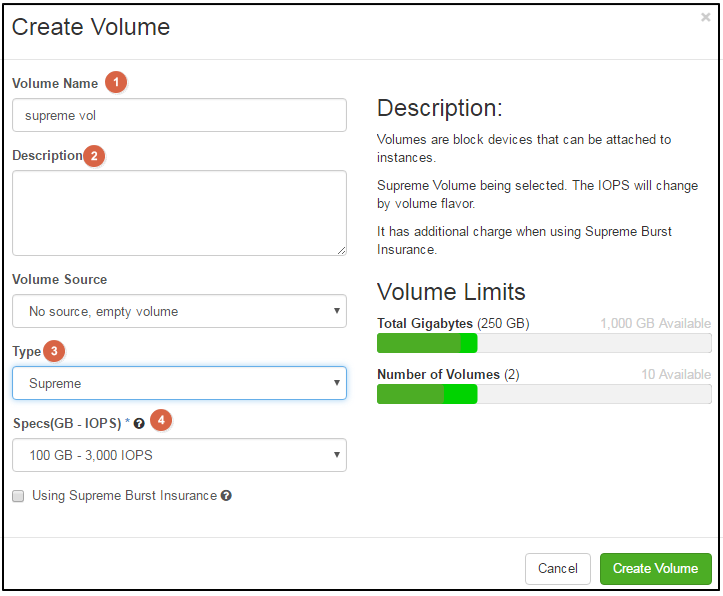Click the Create Volume green button
The image size is (723, 596).
coord(656,568)
